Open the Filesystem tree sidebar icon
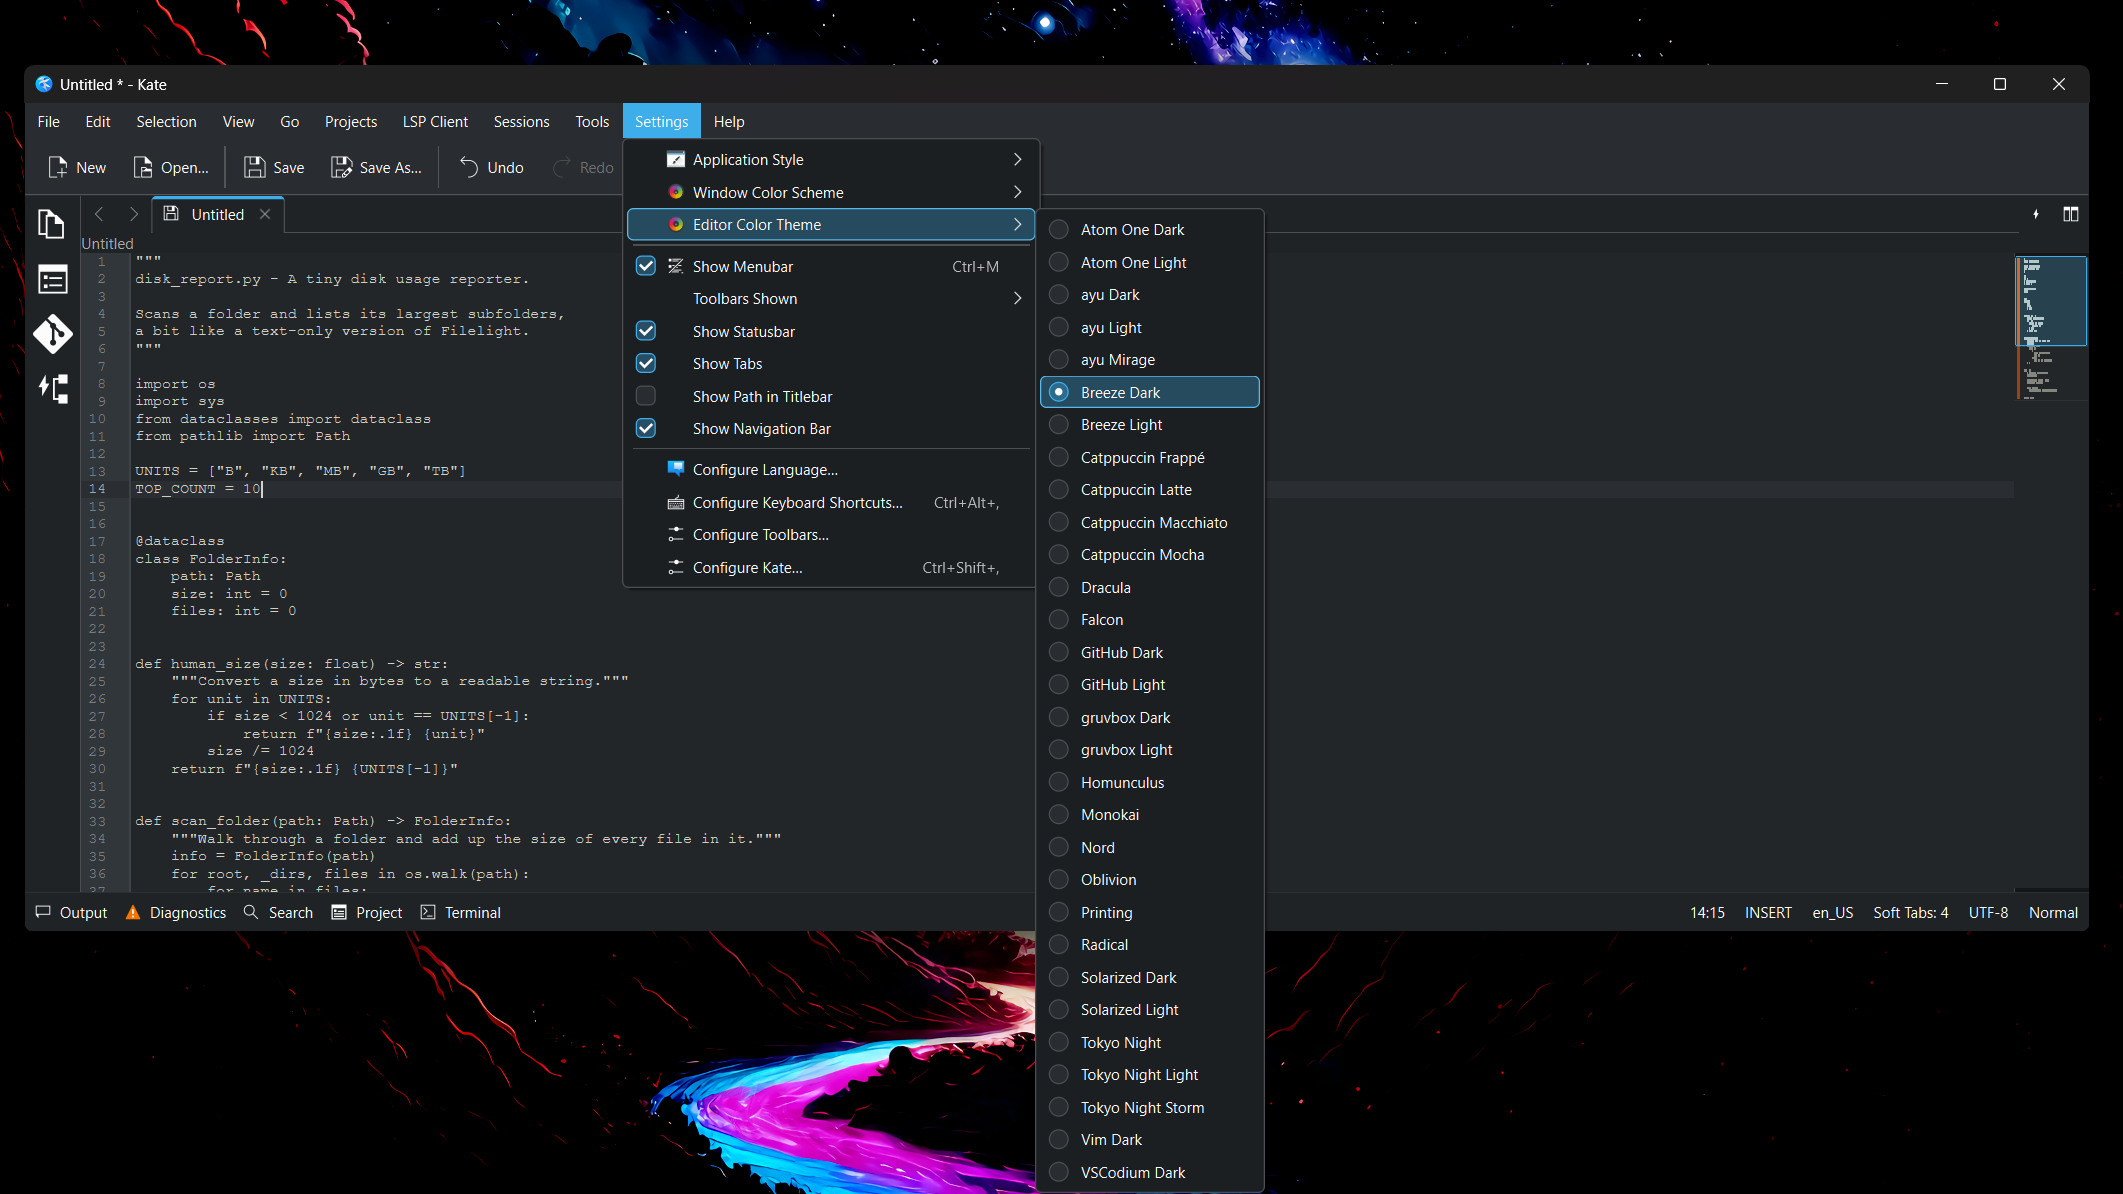 click(x=52, y=389)
